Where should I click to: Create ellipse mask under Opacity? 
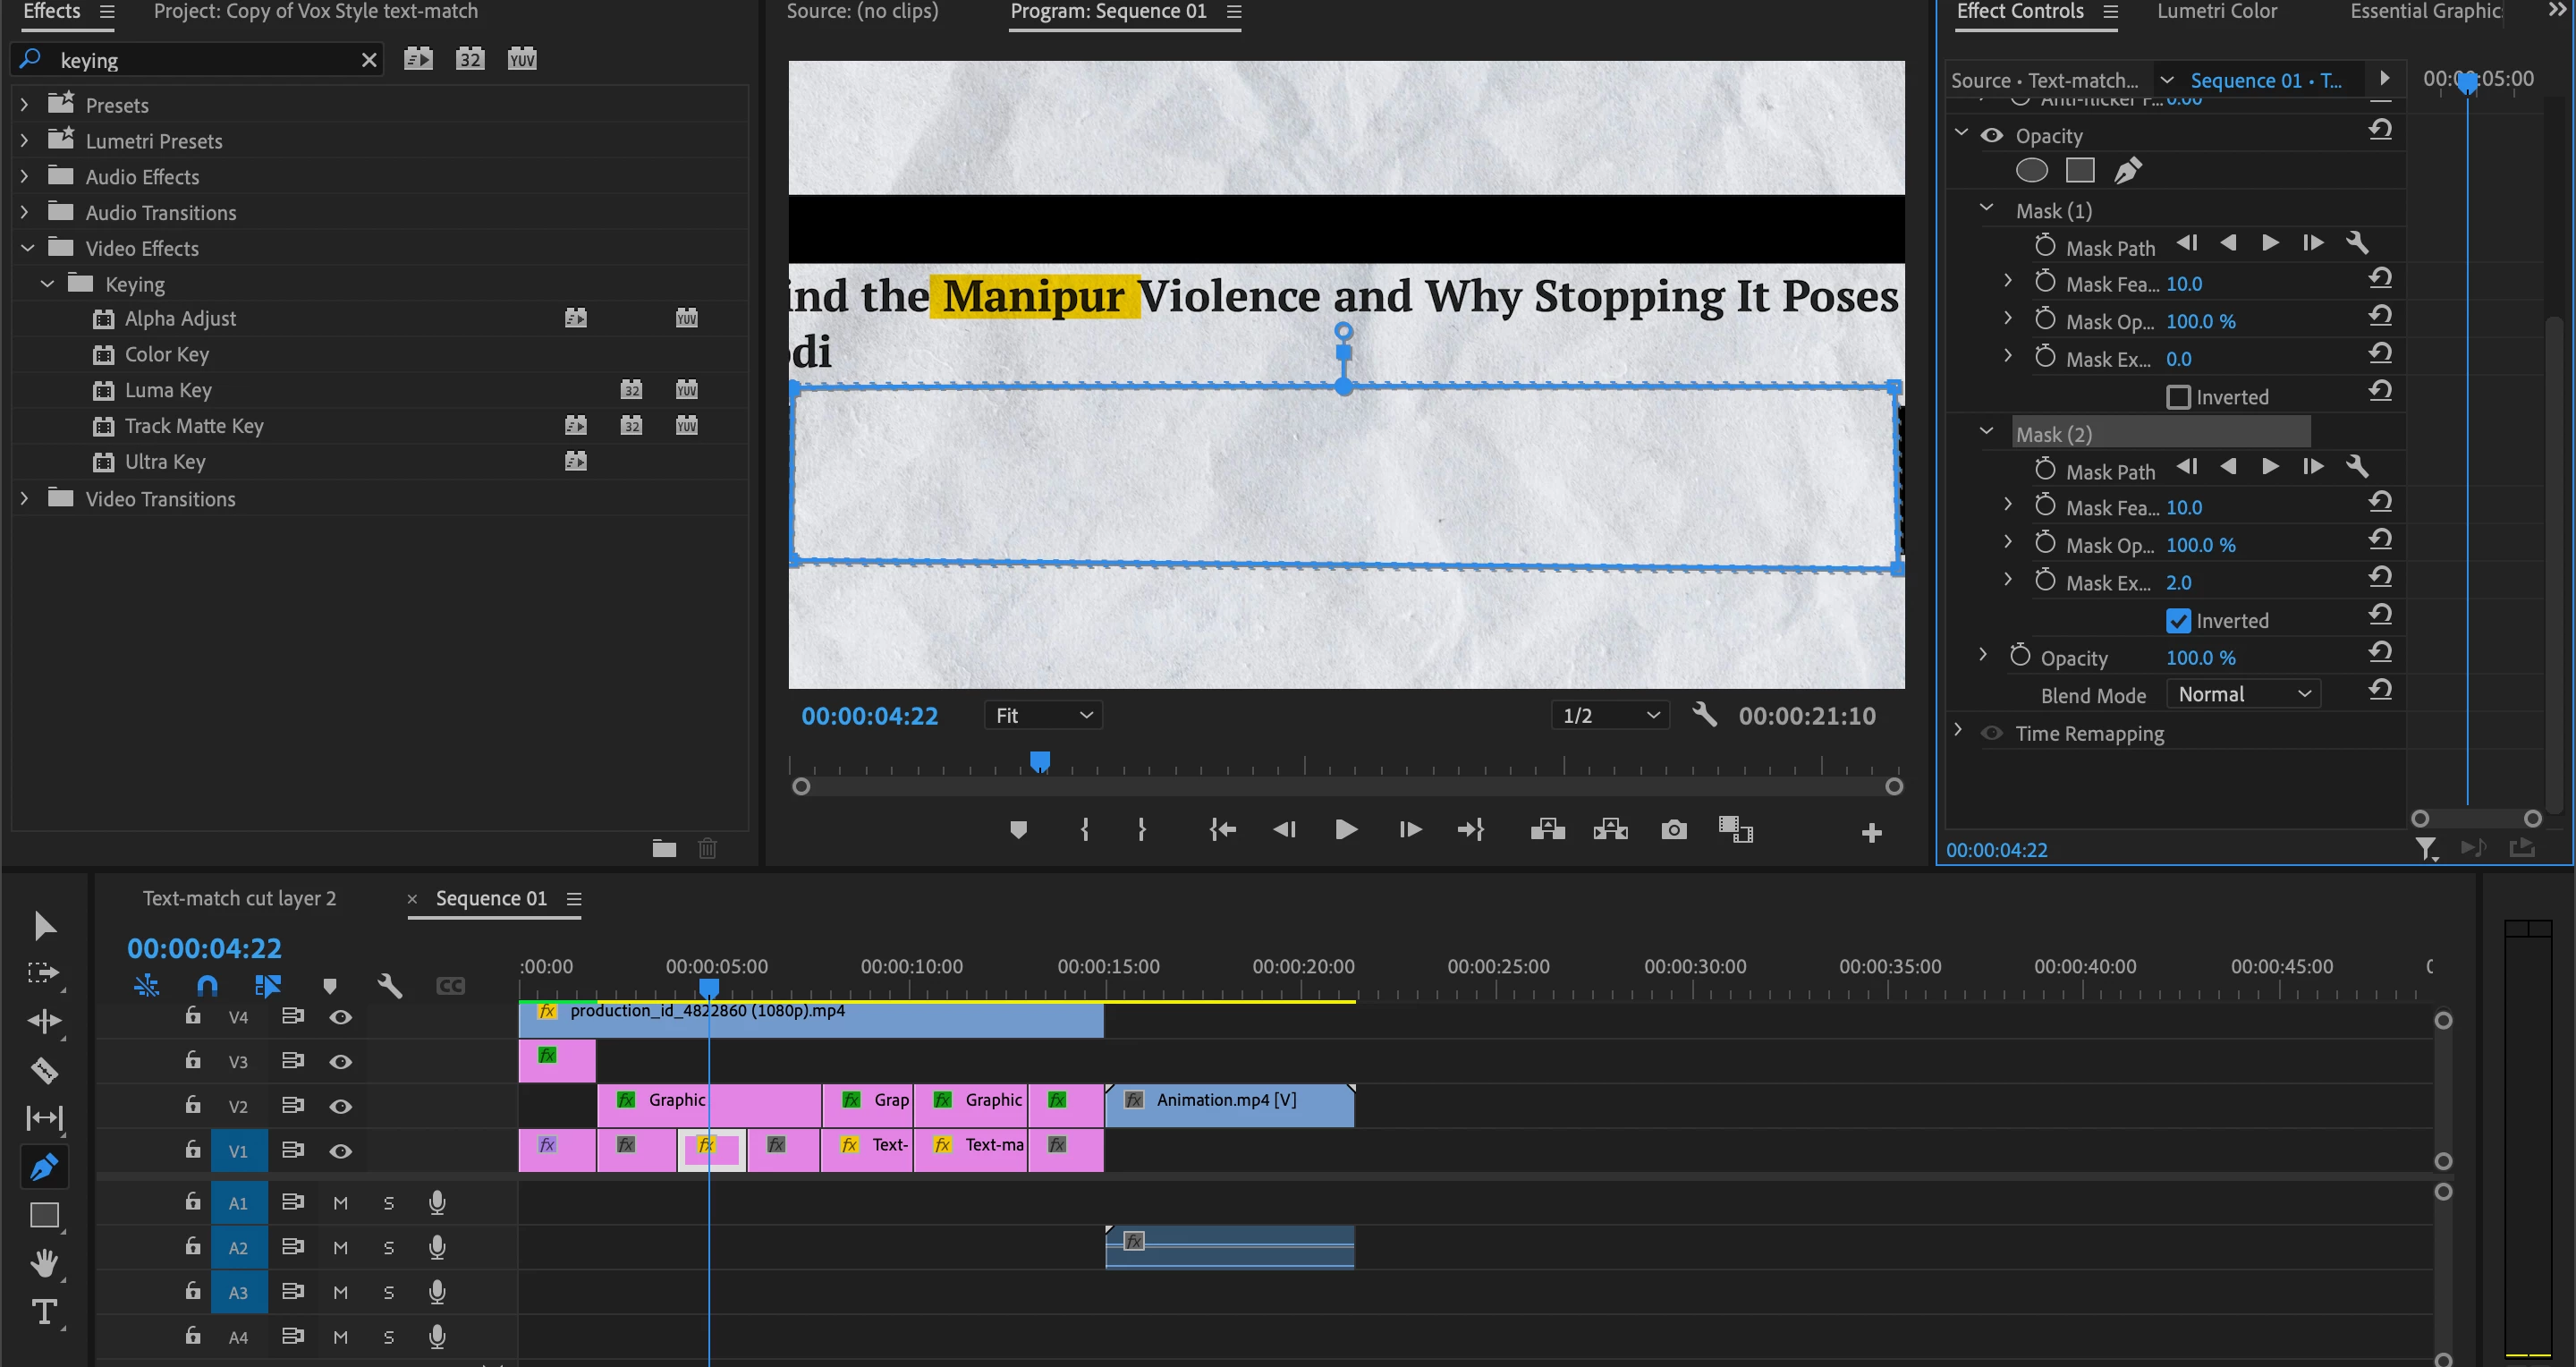coord(2031,171)
